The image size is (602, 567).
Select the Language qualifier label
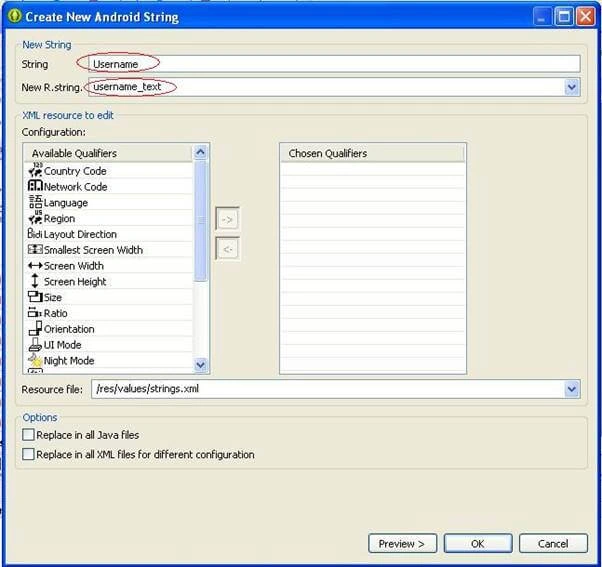click(66, 203)
